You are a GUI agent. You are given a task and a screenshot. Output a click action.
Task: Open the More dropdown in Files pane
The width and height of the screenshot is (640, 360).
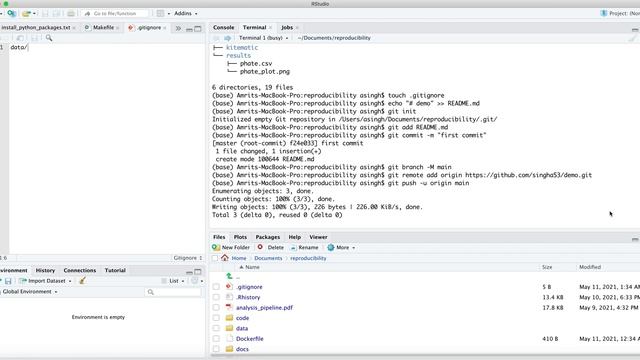pos(341,247)
